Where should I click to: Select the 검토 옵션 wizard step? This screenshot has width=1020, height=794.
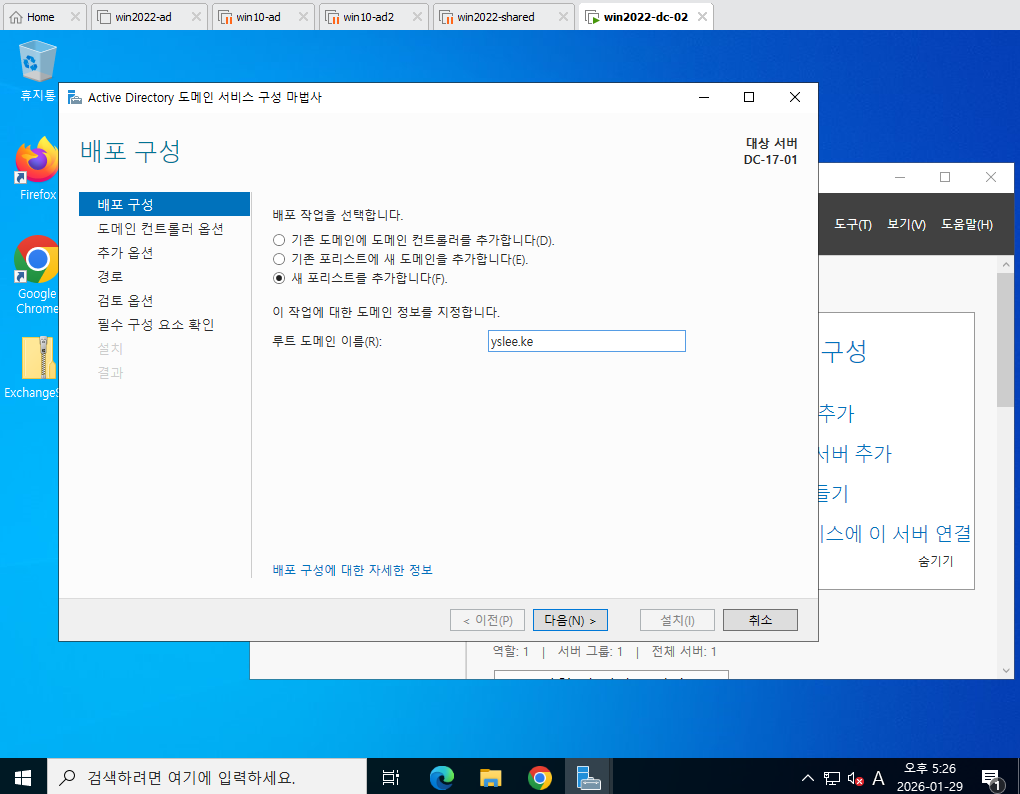(125, 300)
